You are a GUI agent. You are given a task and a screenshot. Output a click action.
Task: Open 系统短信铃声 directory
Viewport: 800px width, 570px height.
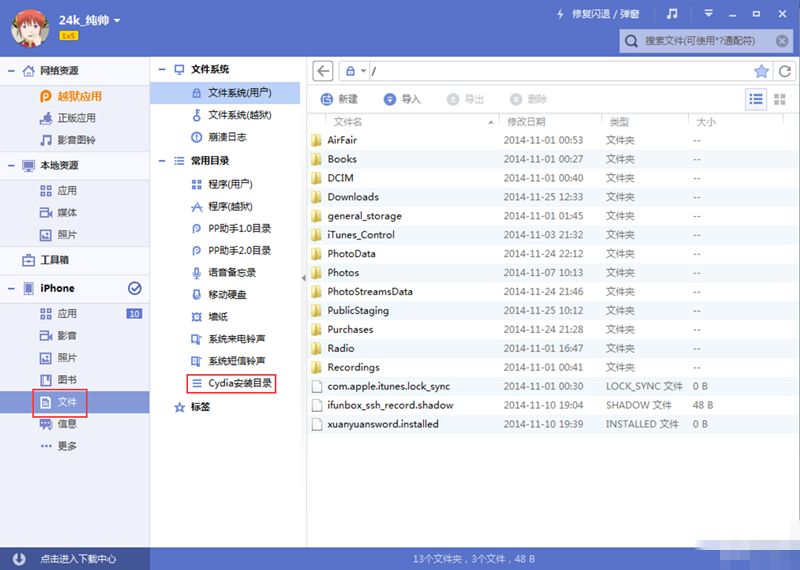(x=226, y=361)
